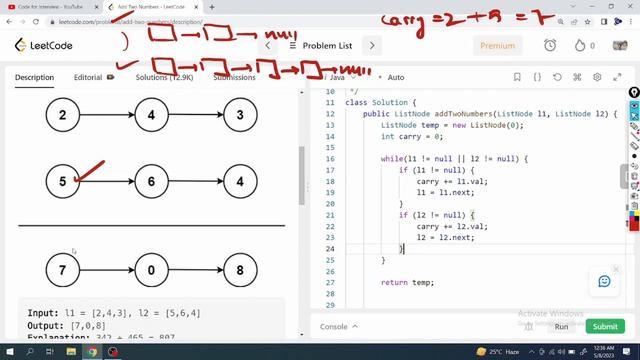Open the Problem List
Image resolution: width=640 pixels, height=360 pixels.
pos(321,46)
